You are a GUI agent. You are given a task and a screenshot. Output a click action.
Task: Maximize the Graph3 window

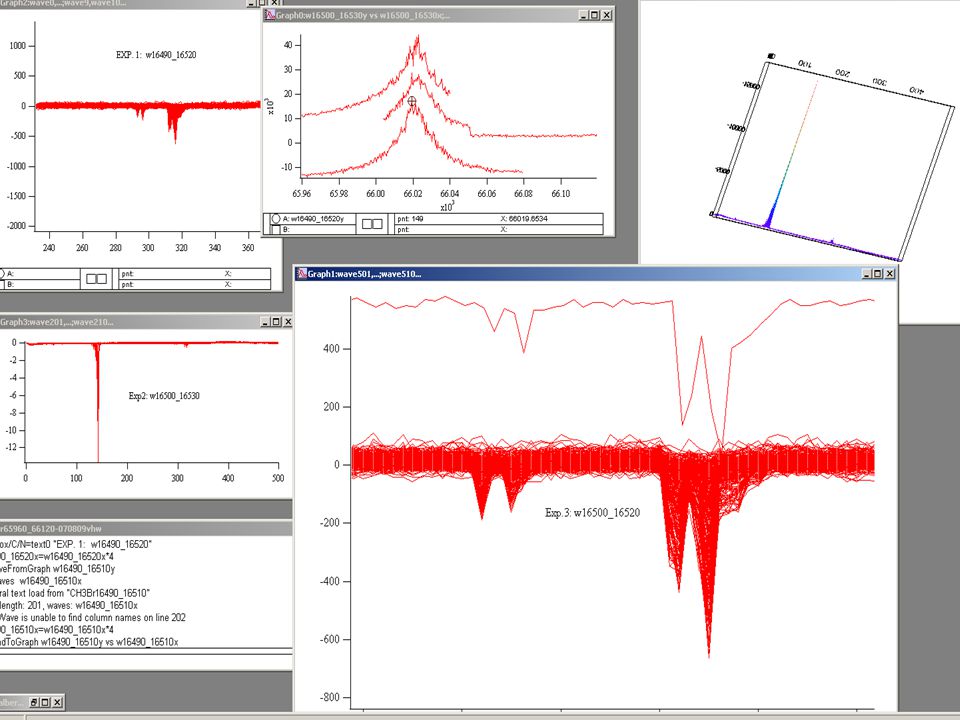pos(276,321)
